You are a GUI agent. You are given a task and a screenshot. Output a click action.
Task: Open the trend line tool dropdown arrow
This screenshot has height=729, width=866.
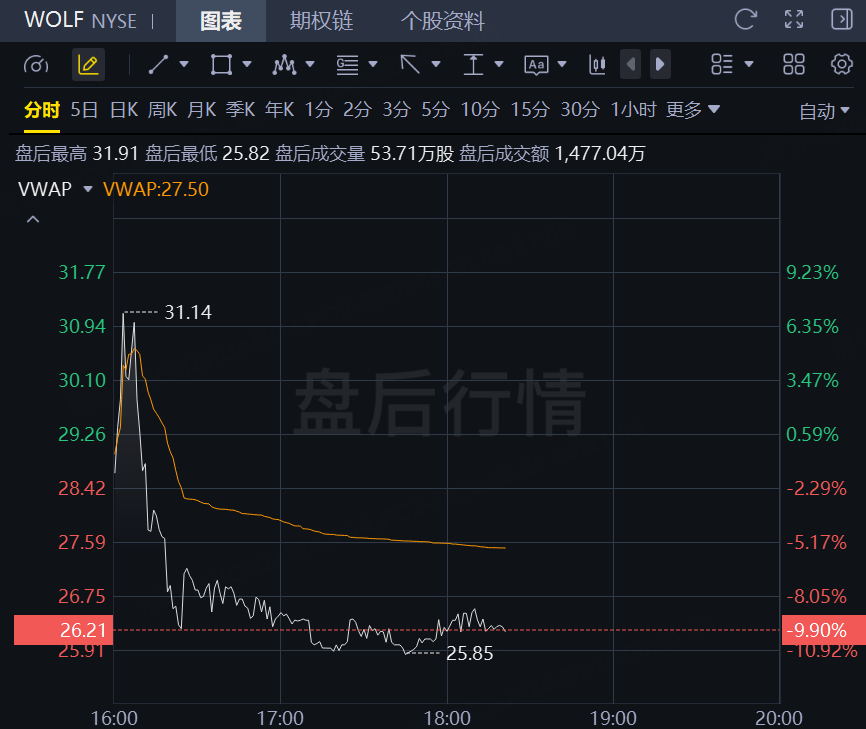point(184,65)
